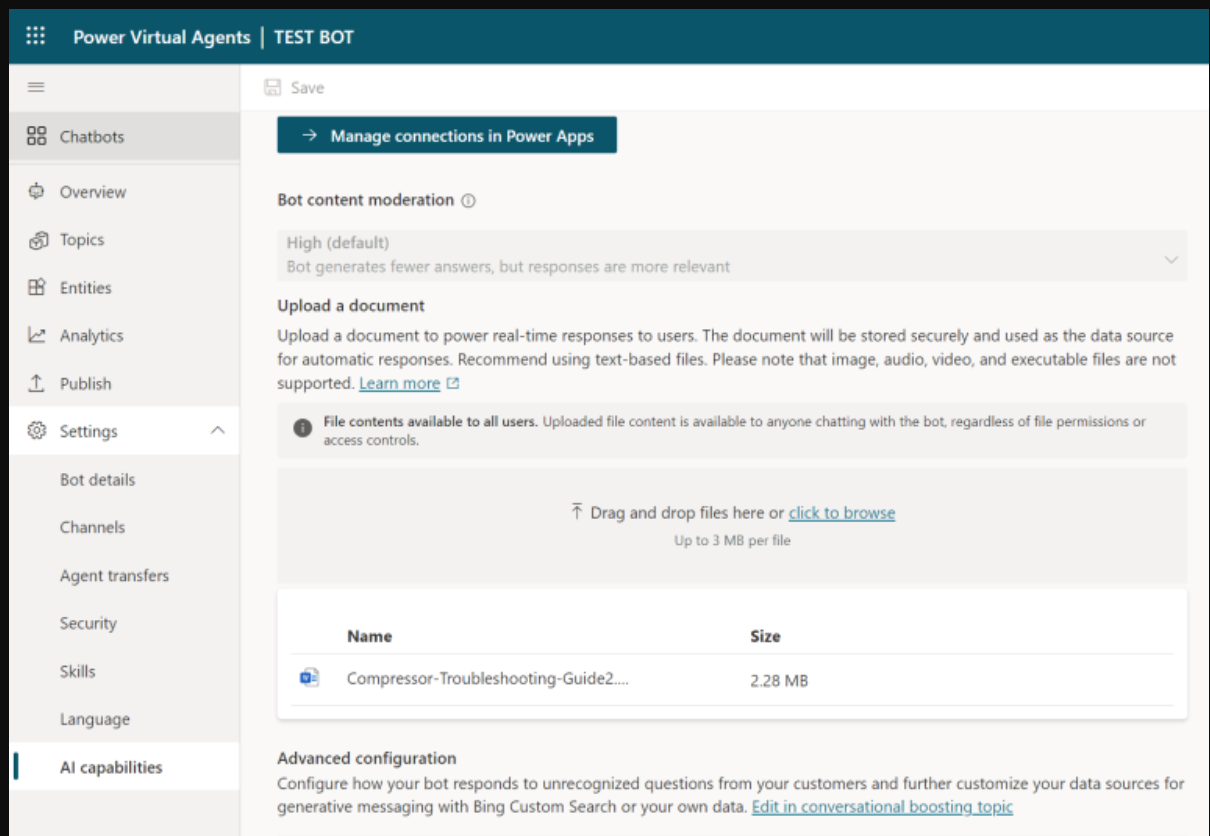The image size is (1210, 836).
Task: Click the Entities icon in sidebar
Action: (x=37, y=287)
